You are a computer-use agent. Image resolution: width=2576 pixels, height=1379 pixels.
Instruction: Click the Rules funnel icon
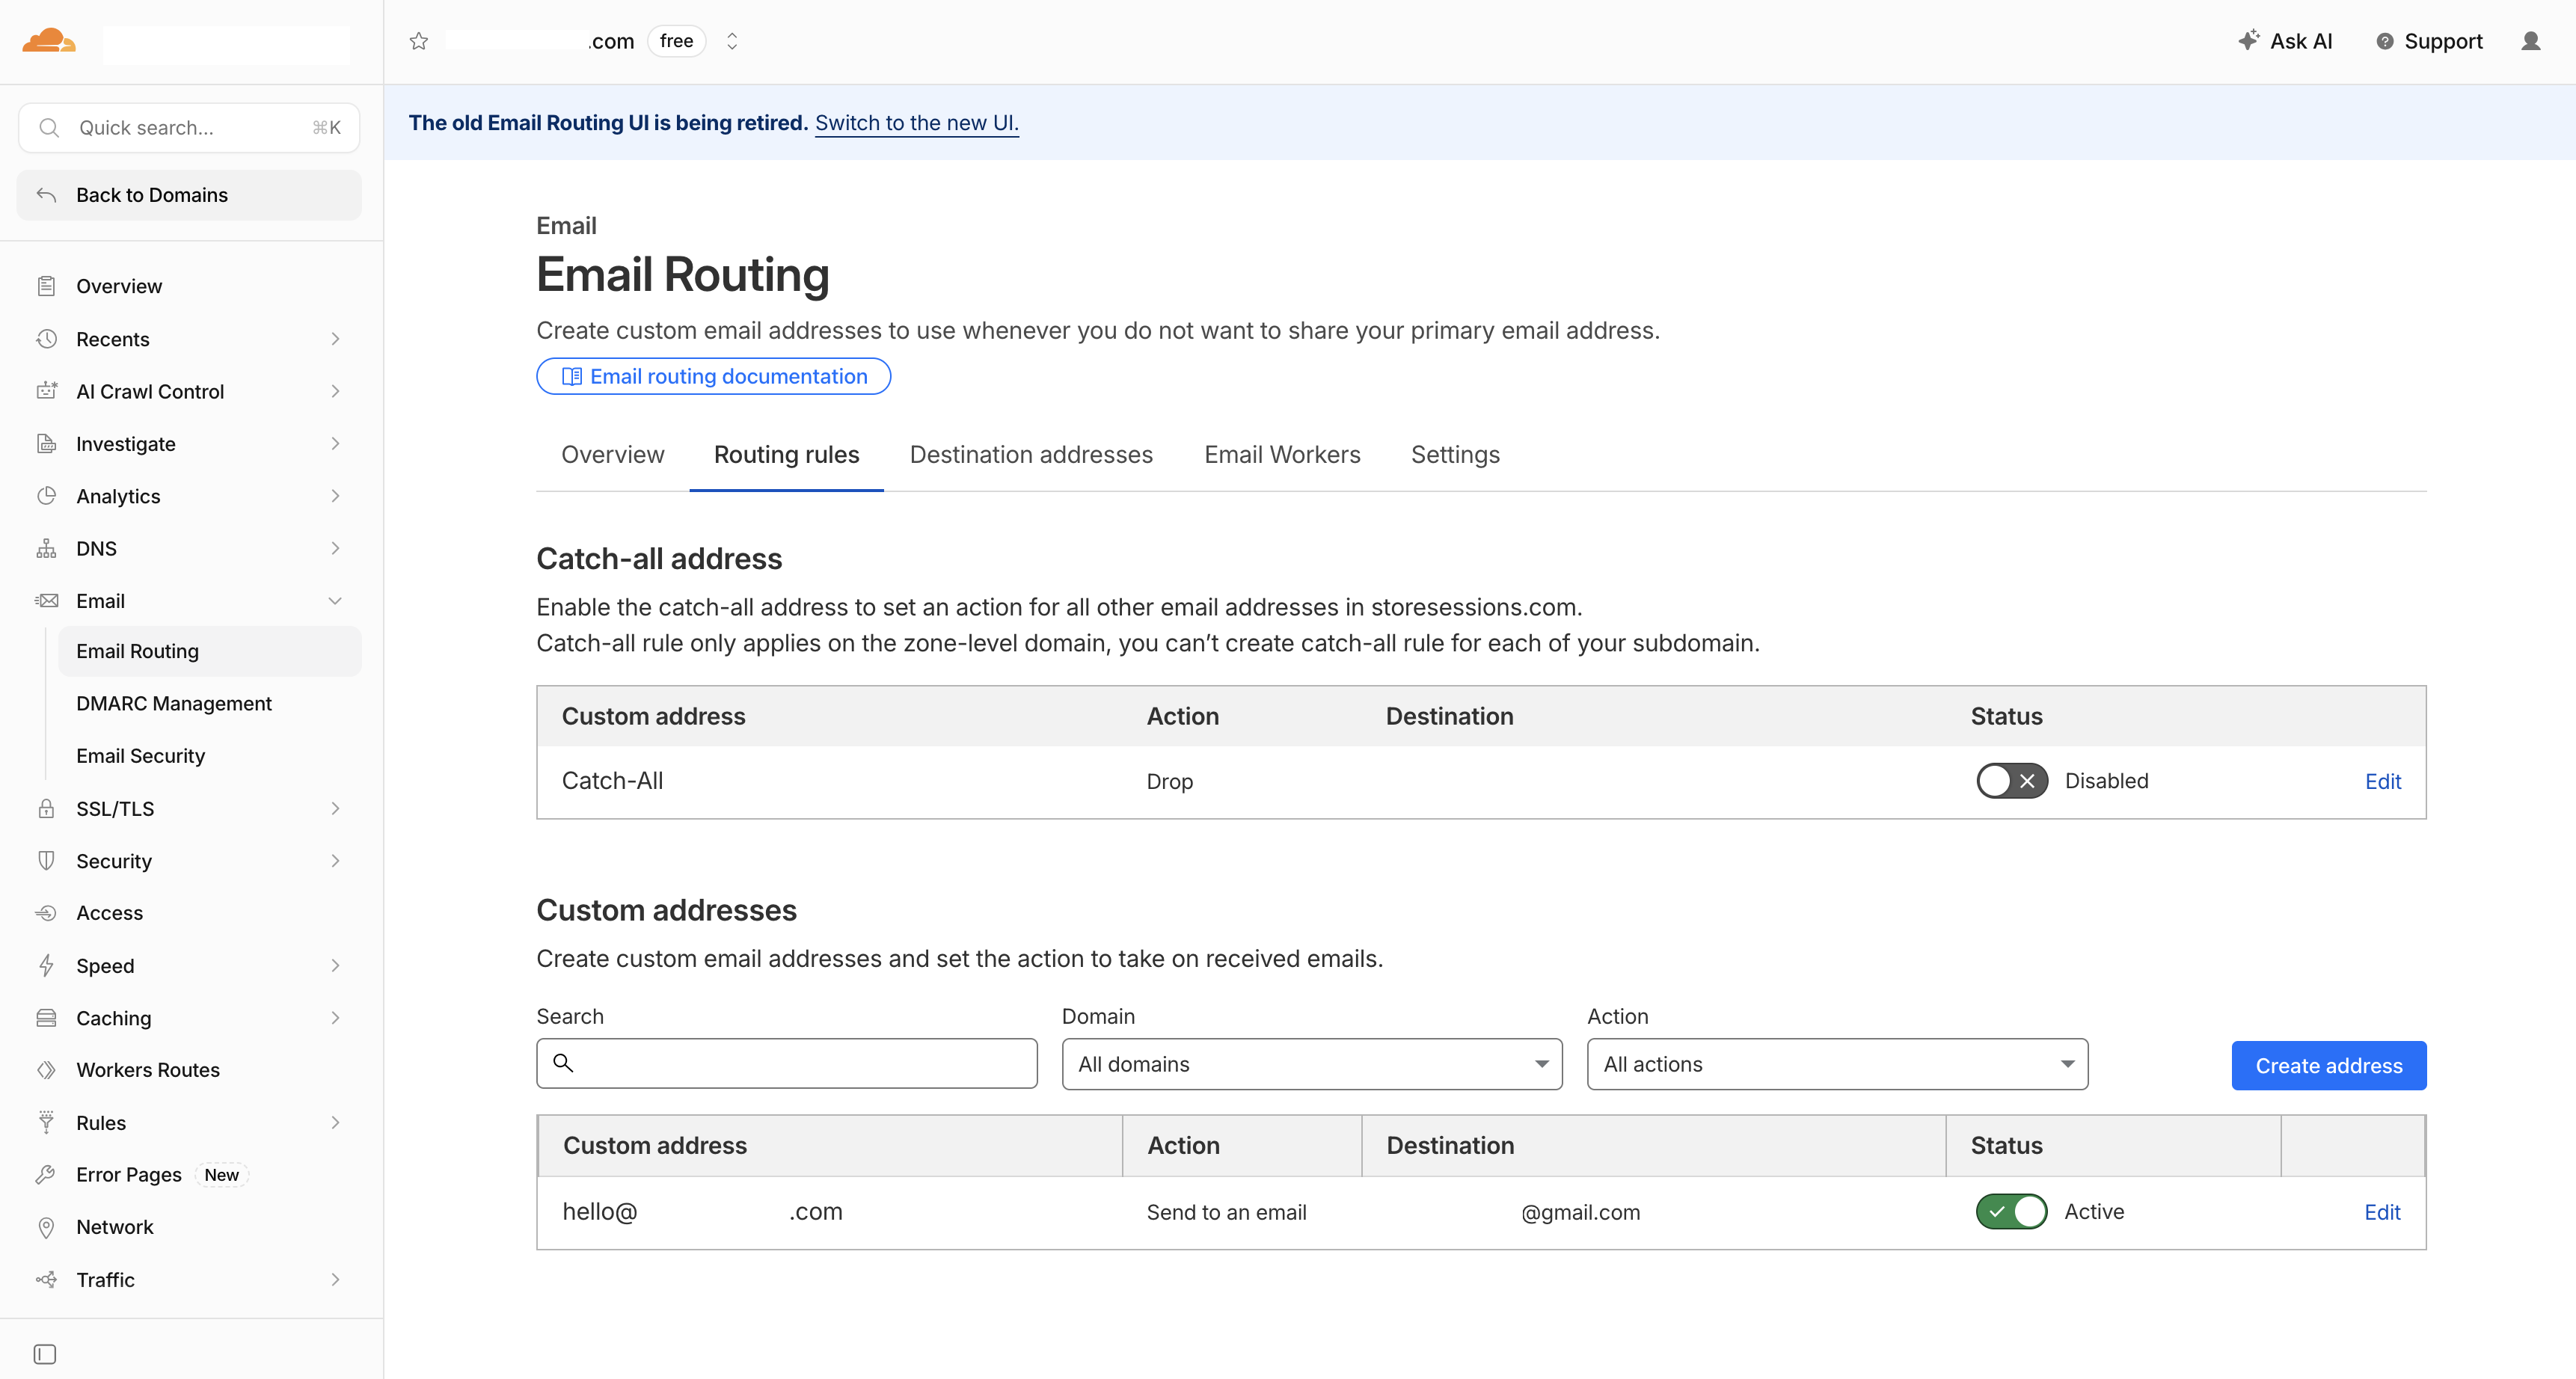[46, 1122]
